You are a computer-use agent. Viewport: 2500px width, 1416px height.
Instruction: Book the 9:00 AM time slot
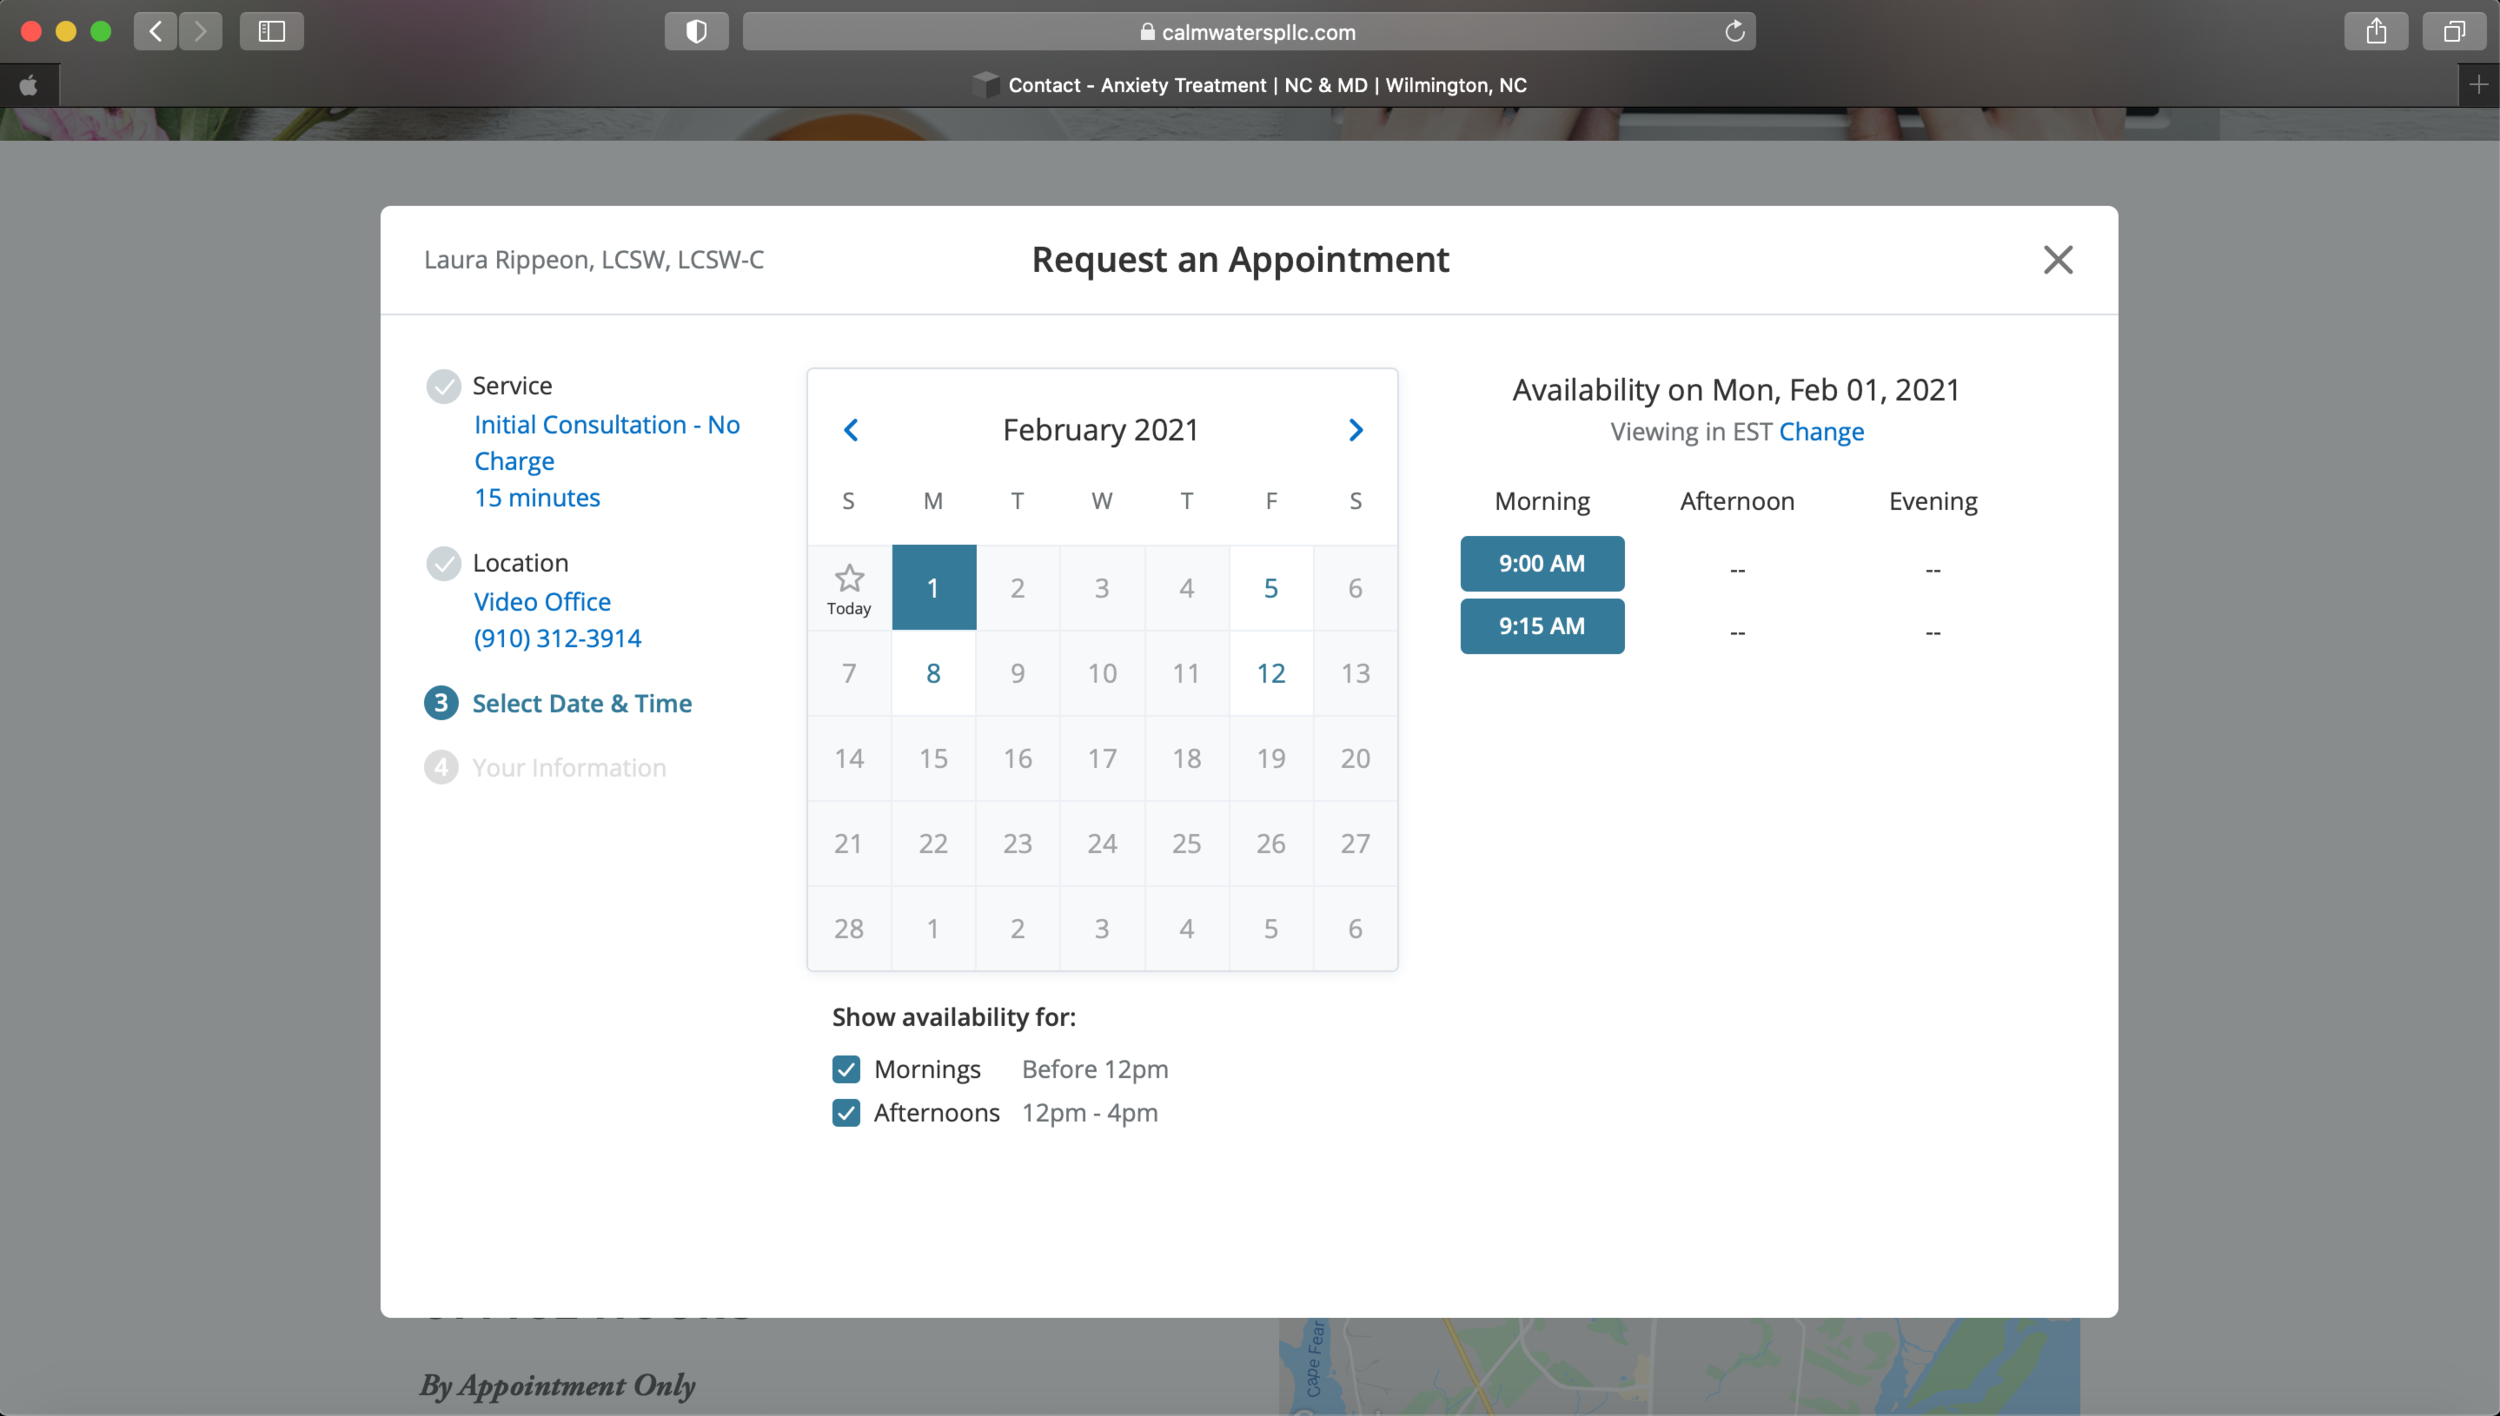(x=1541, y=564)
